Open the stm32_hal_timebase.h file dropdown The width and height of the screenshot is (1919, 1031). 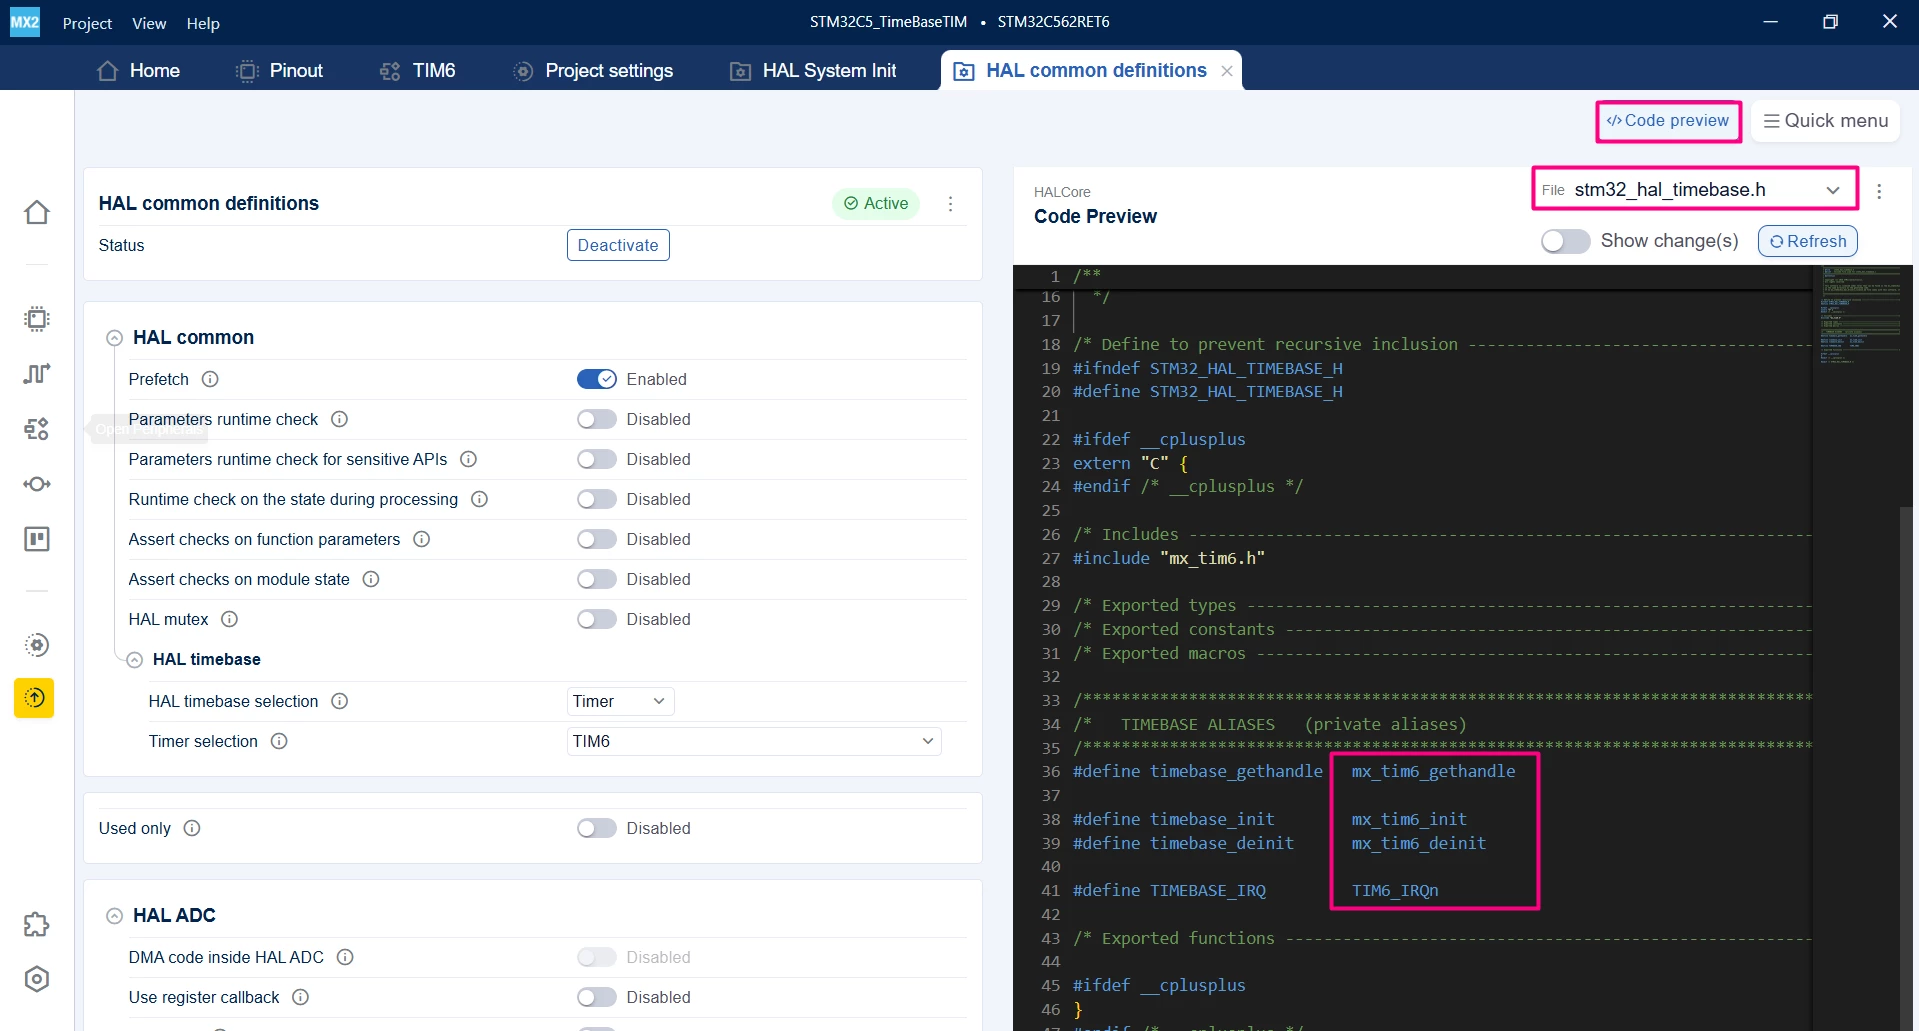(x=1695, y=190)
